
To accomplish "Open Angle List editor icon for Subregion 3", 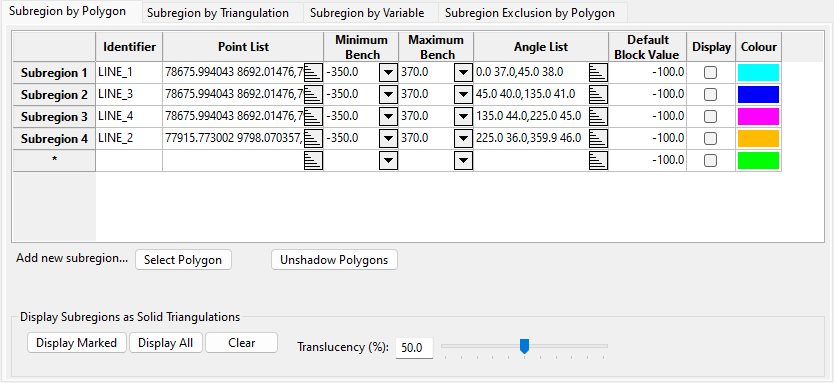I will pyautogui.click(x=598, y=116).
